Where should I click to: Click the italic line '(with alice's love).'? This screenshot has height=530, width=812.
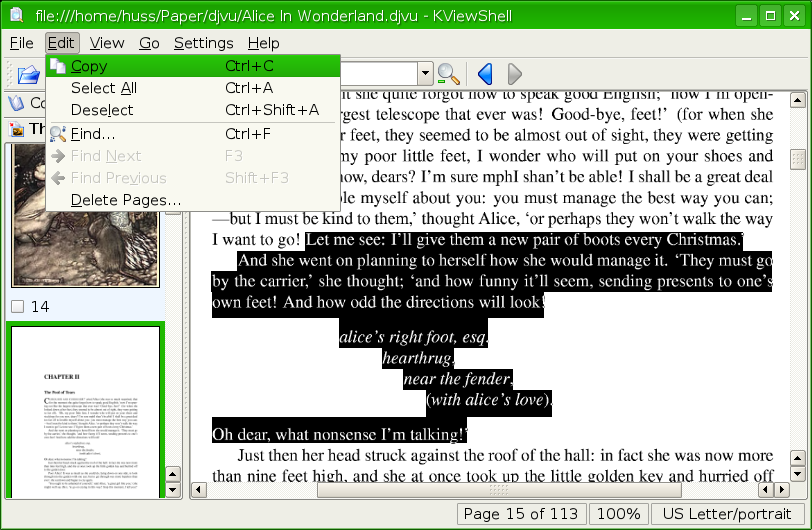tap(489, 400)
